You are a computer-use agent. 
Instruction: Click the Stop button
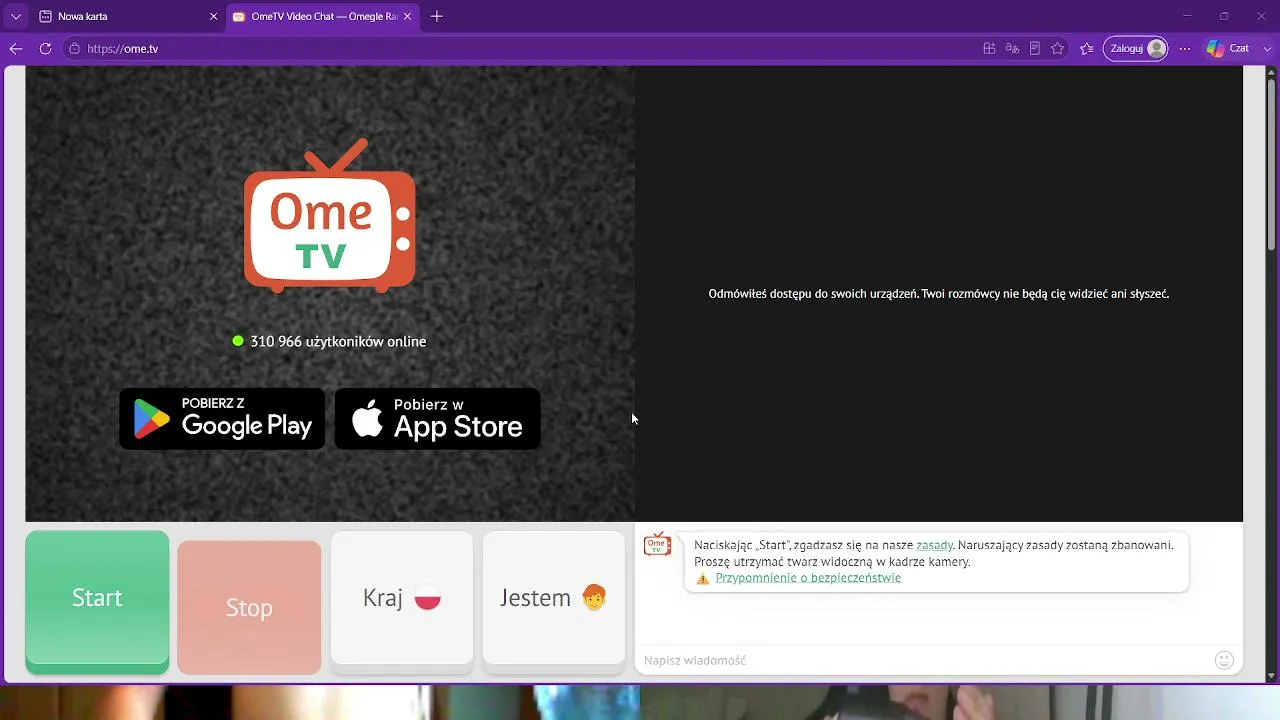249,607
